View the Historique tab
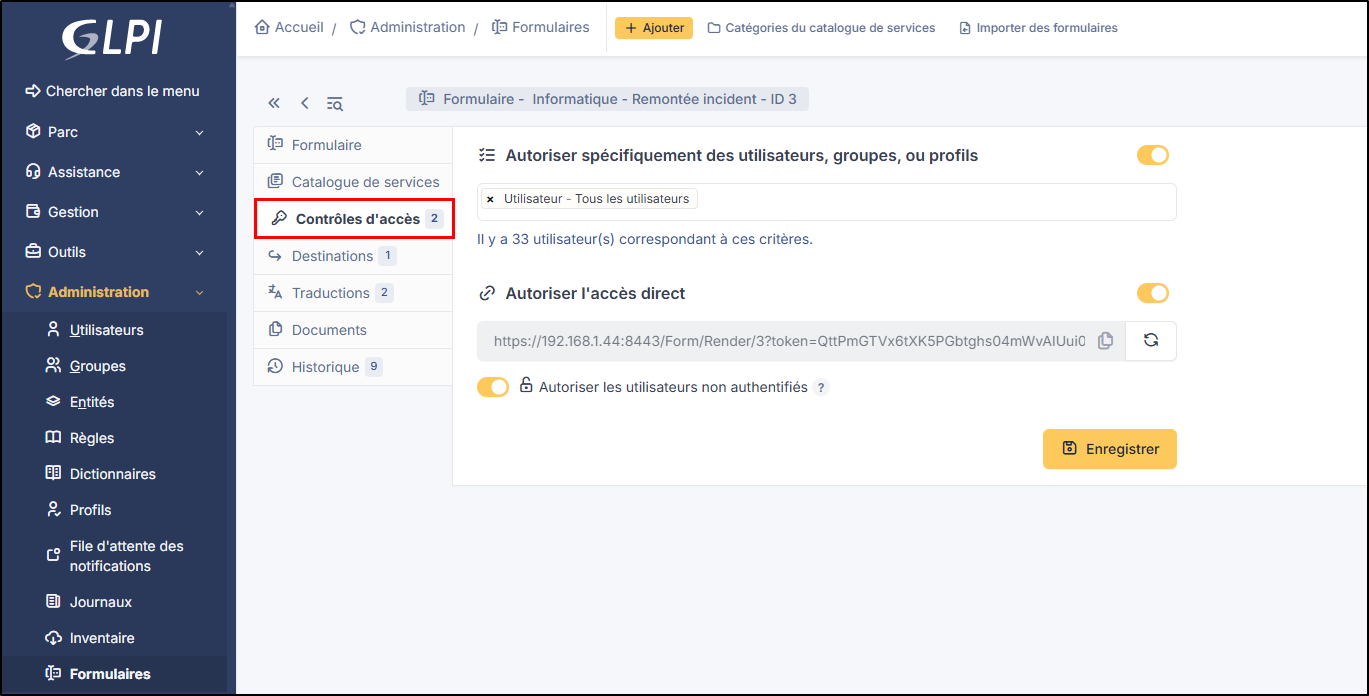The height and width of the screenshot is (696, 1369). 353,367
